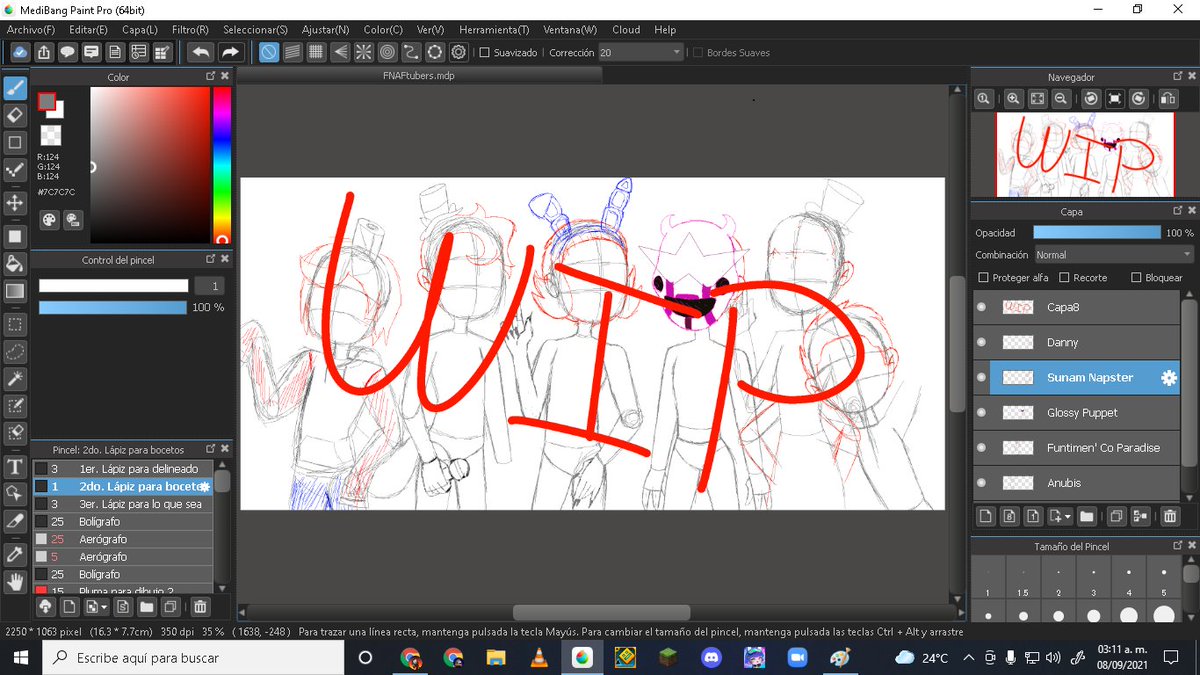Image resolution: width=1200 pixels, height=675 pixels.
Task: Click zoom out icon in Navegador panel
Action: click(1061, 98)
